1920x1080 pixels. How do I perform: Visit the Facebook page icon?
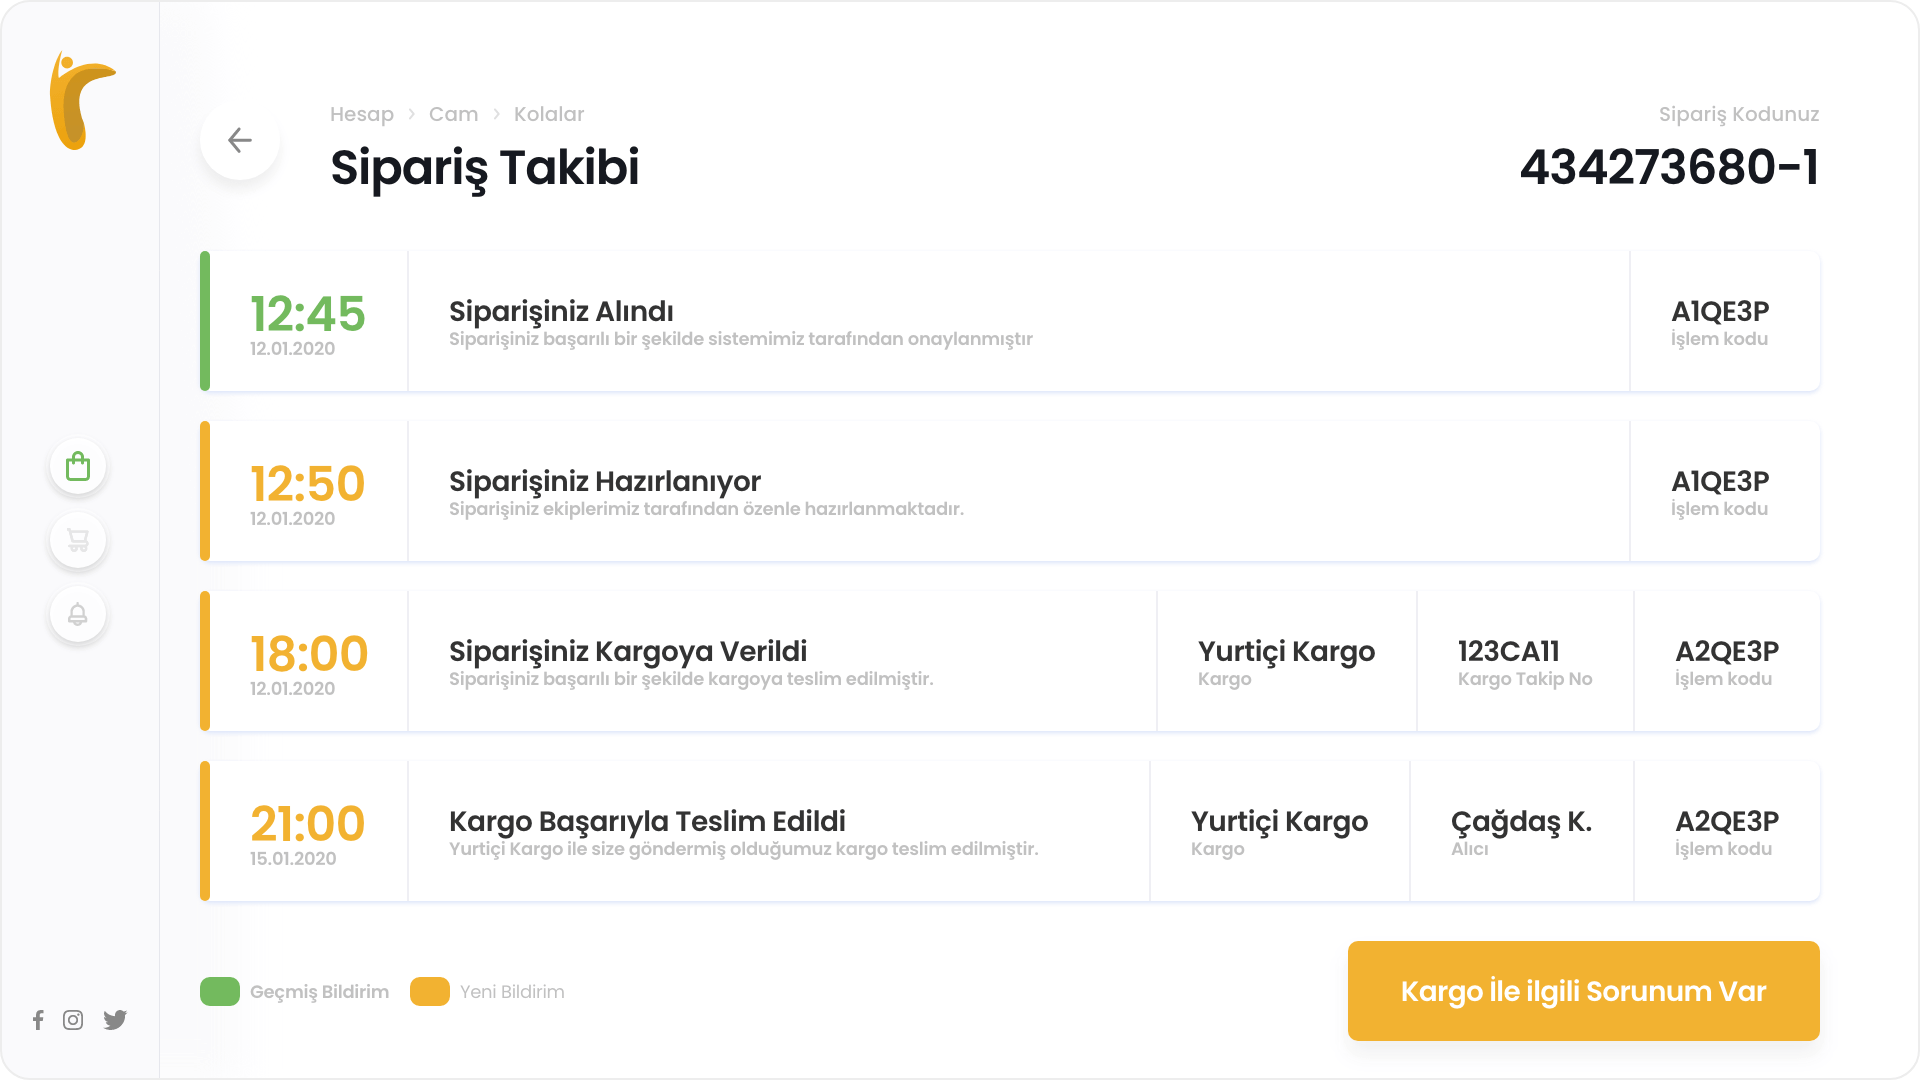(x=38, y=1020)
